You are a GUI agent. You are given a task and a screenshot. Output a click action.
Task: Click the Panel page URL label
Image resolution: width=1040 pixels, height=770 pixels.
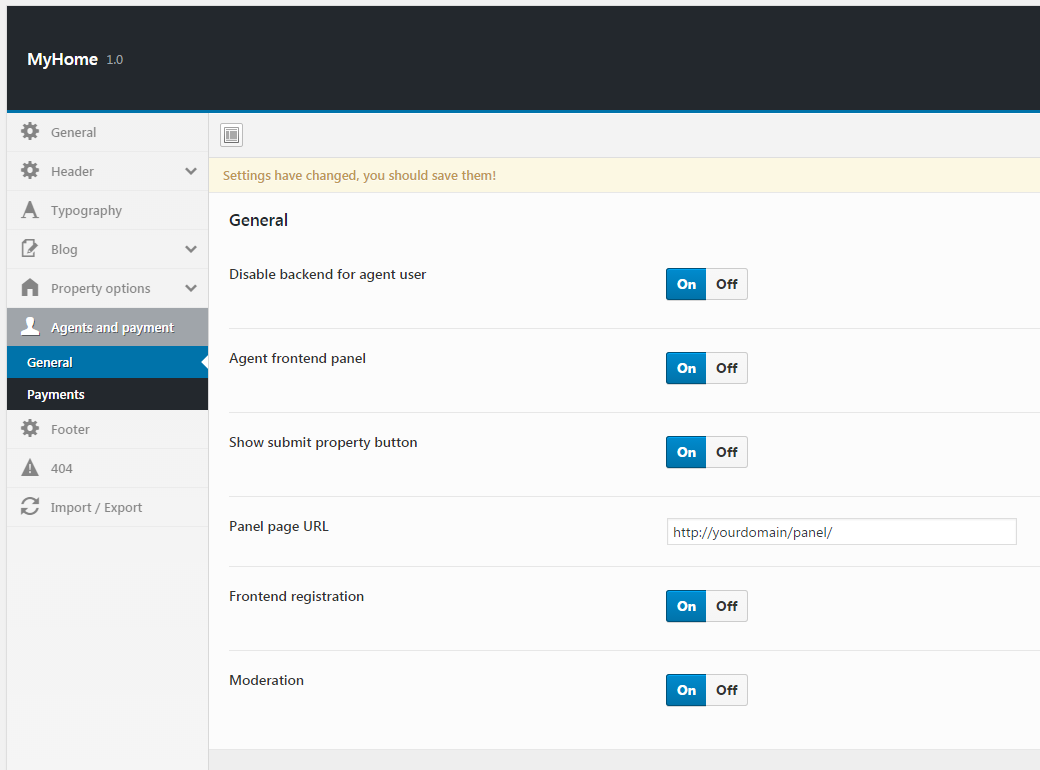tap(279, 527)
